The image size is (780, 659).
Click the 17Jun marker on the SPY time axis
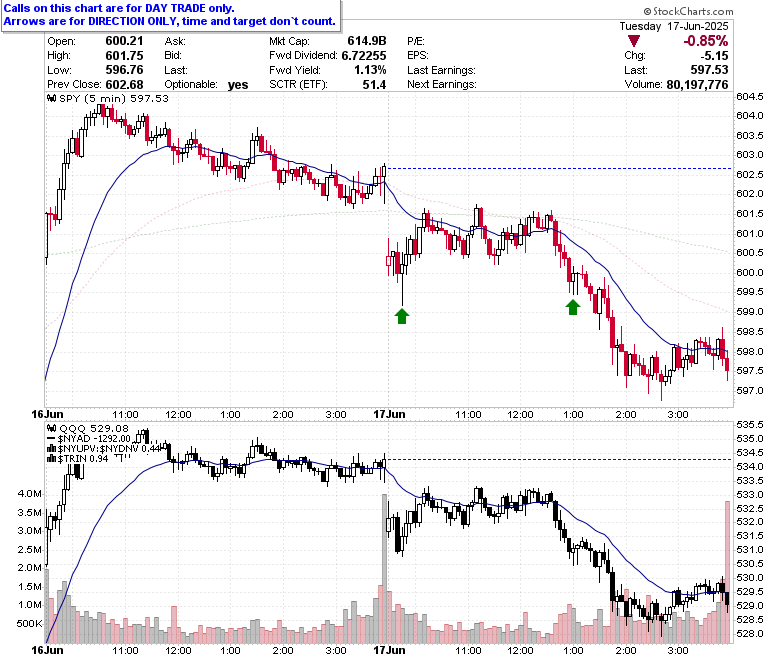coord(390,414)
